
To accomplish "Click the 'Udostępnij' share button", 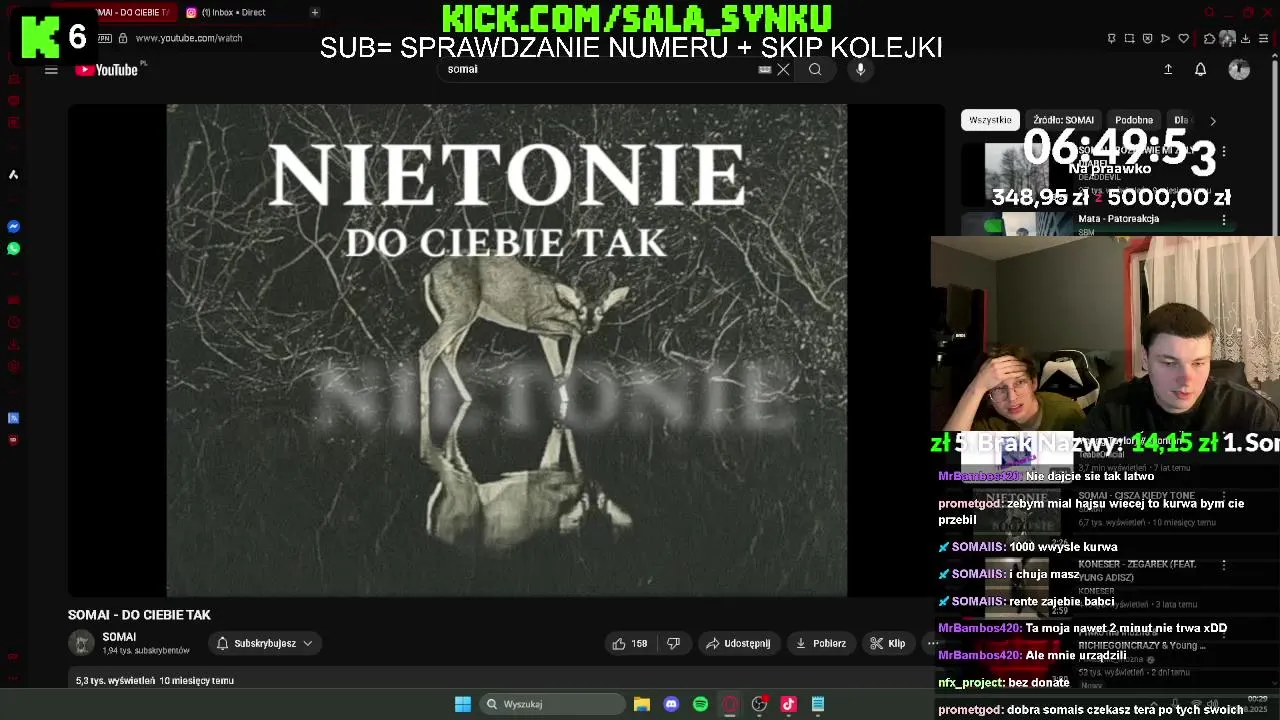I will coord(738,644).
